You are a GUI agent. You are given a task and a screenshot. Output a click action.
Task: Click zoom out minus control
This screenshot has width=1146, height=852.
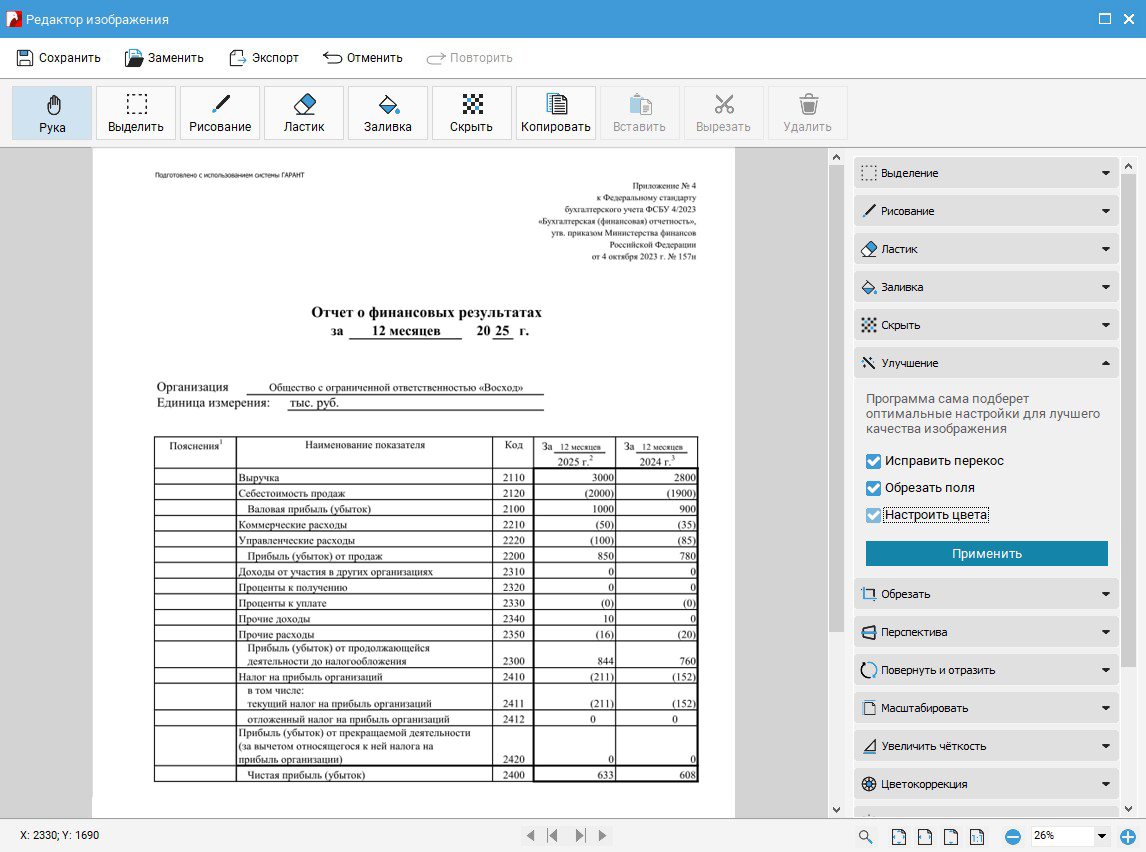pos(1014,836)
